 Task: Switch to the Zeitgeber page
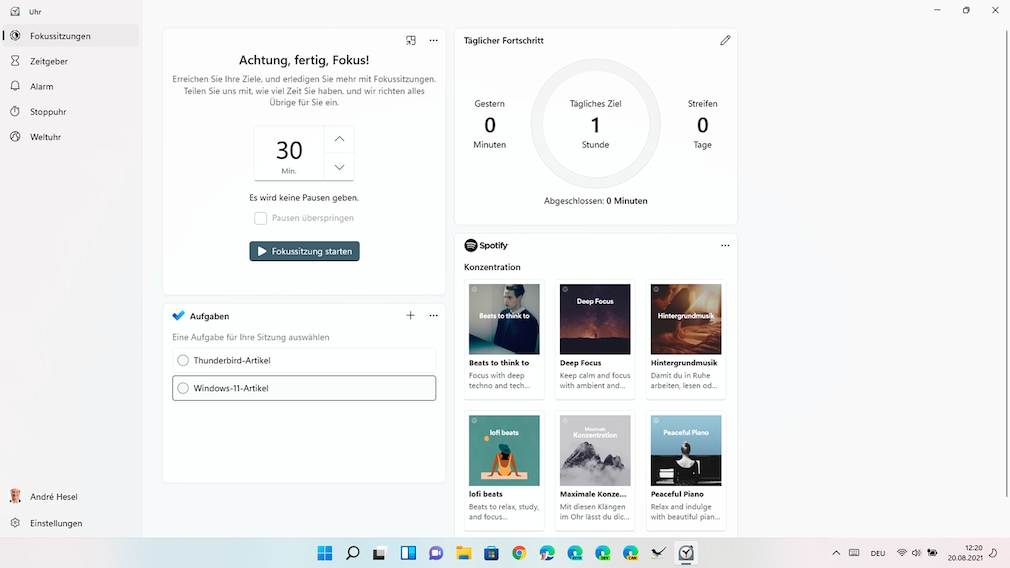[71, 61]
